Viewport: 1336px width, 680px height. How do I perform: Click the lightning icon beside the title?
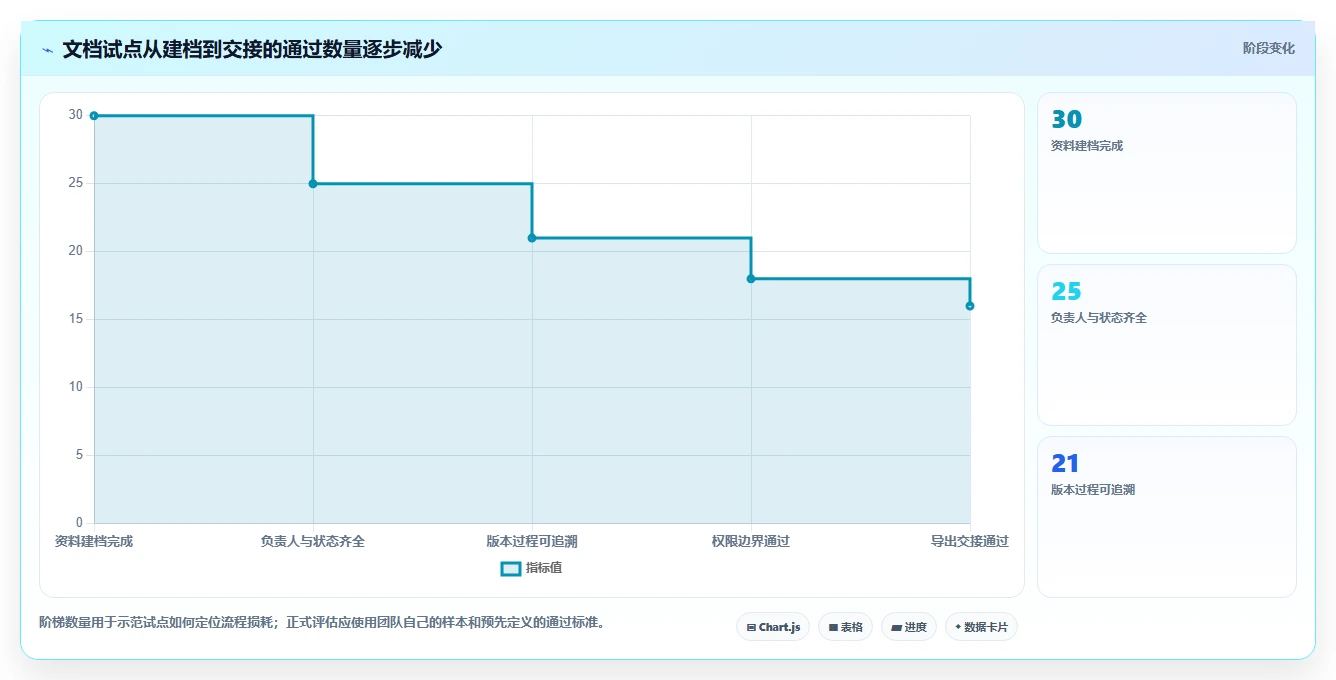pos(47,49)
